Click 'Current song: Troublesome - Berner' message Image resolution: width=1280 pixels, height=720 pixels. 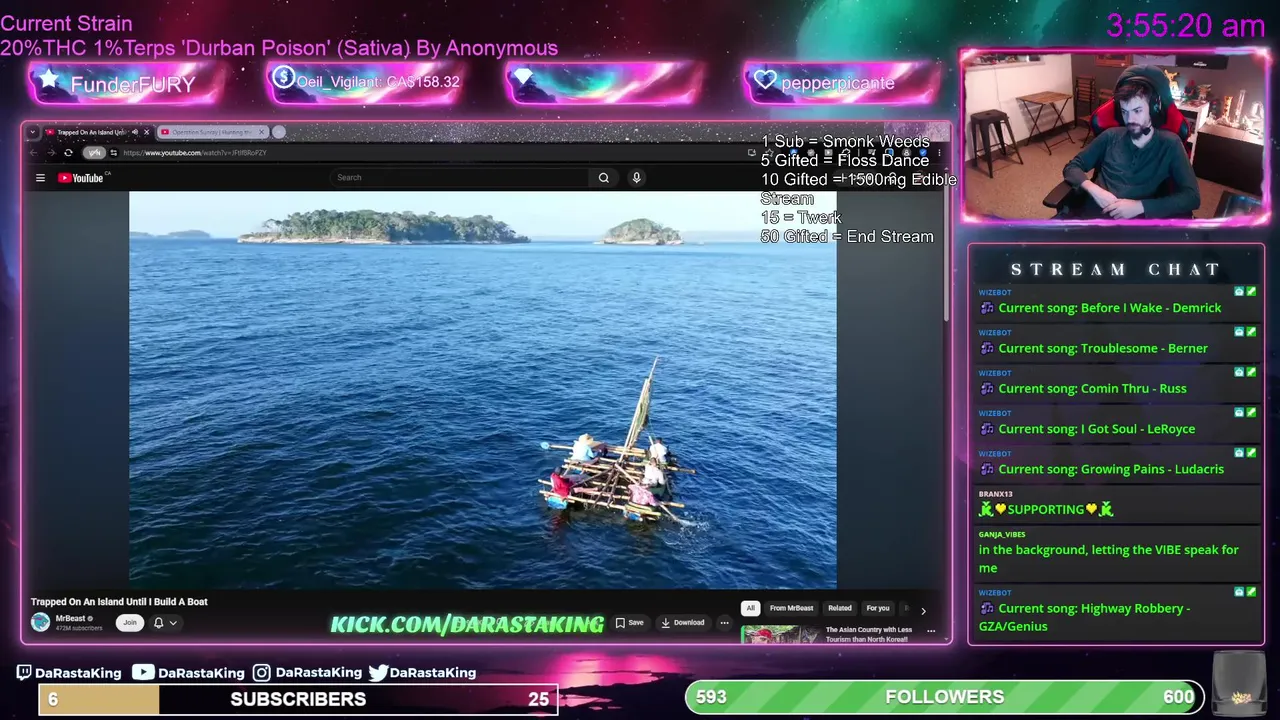(x=1103, y=348)
